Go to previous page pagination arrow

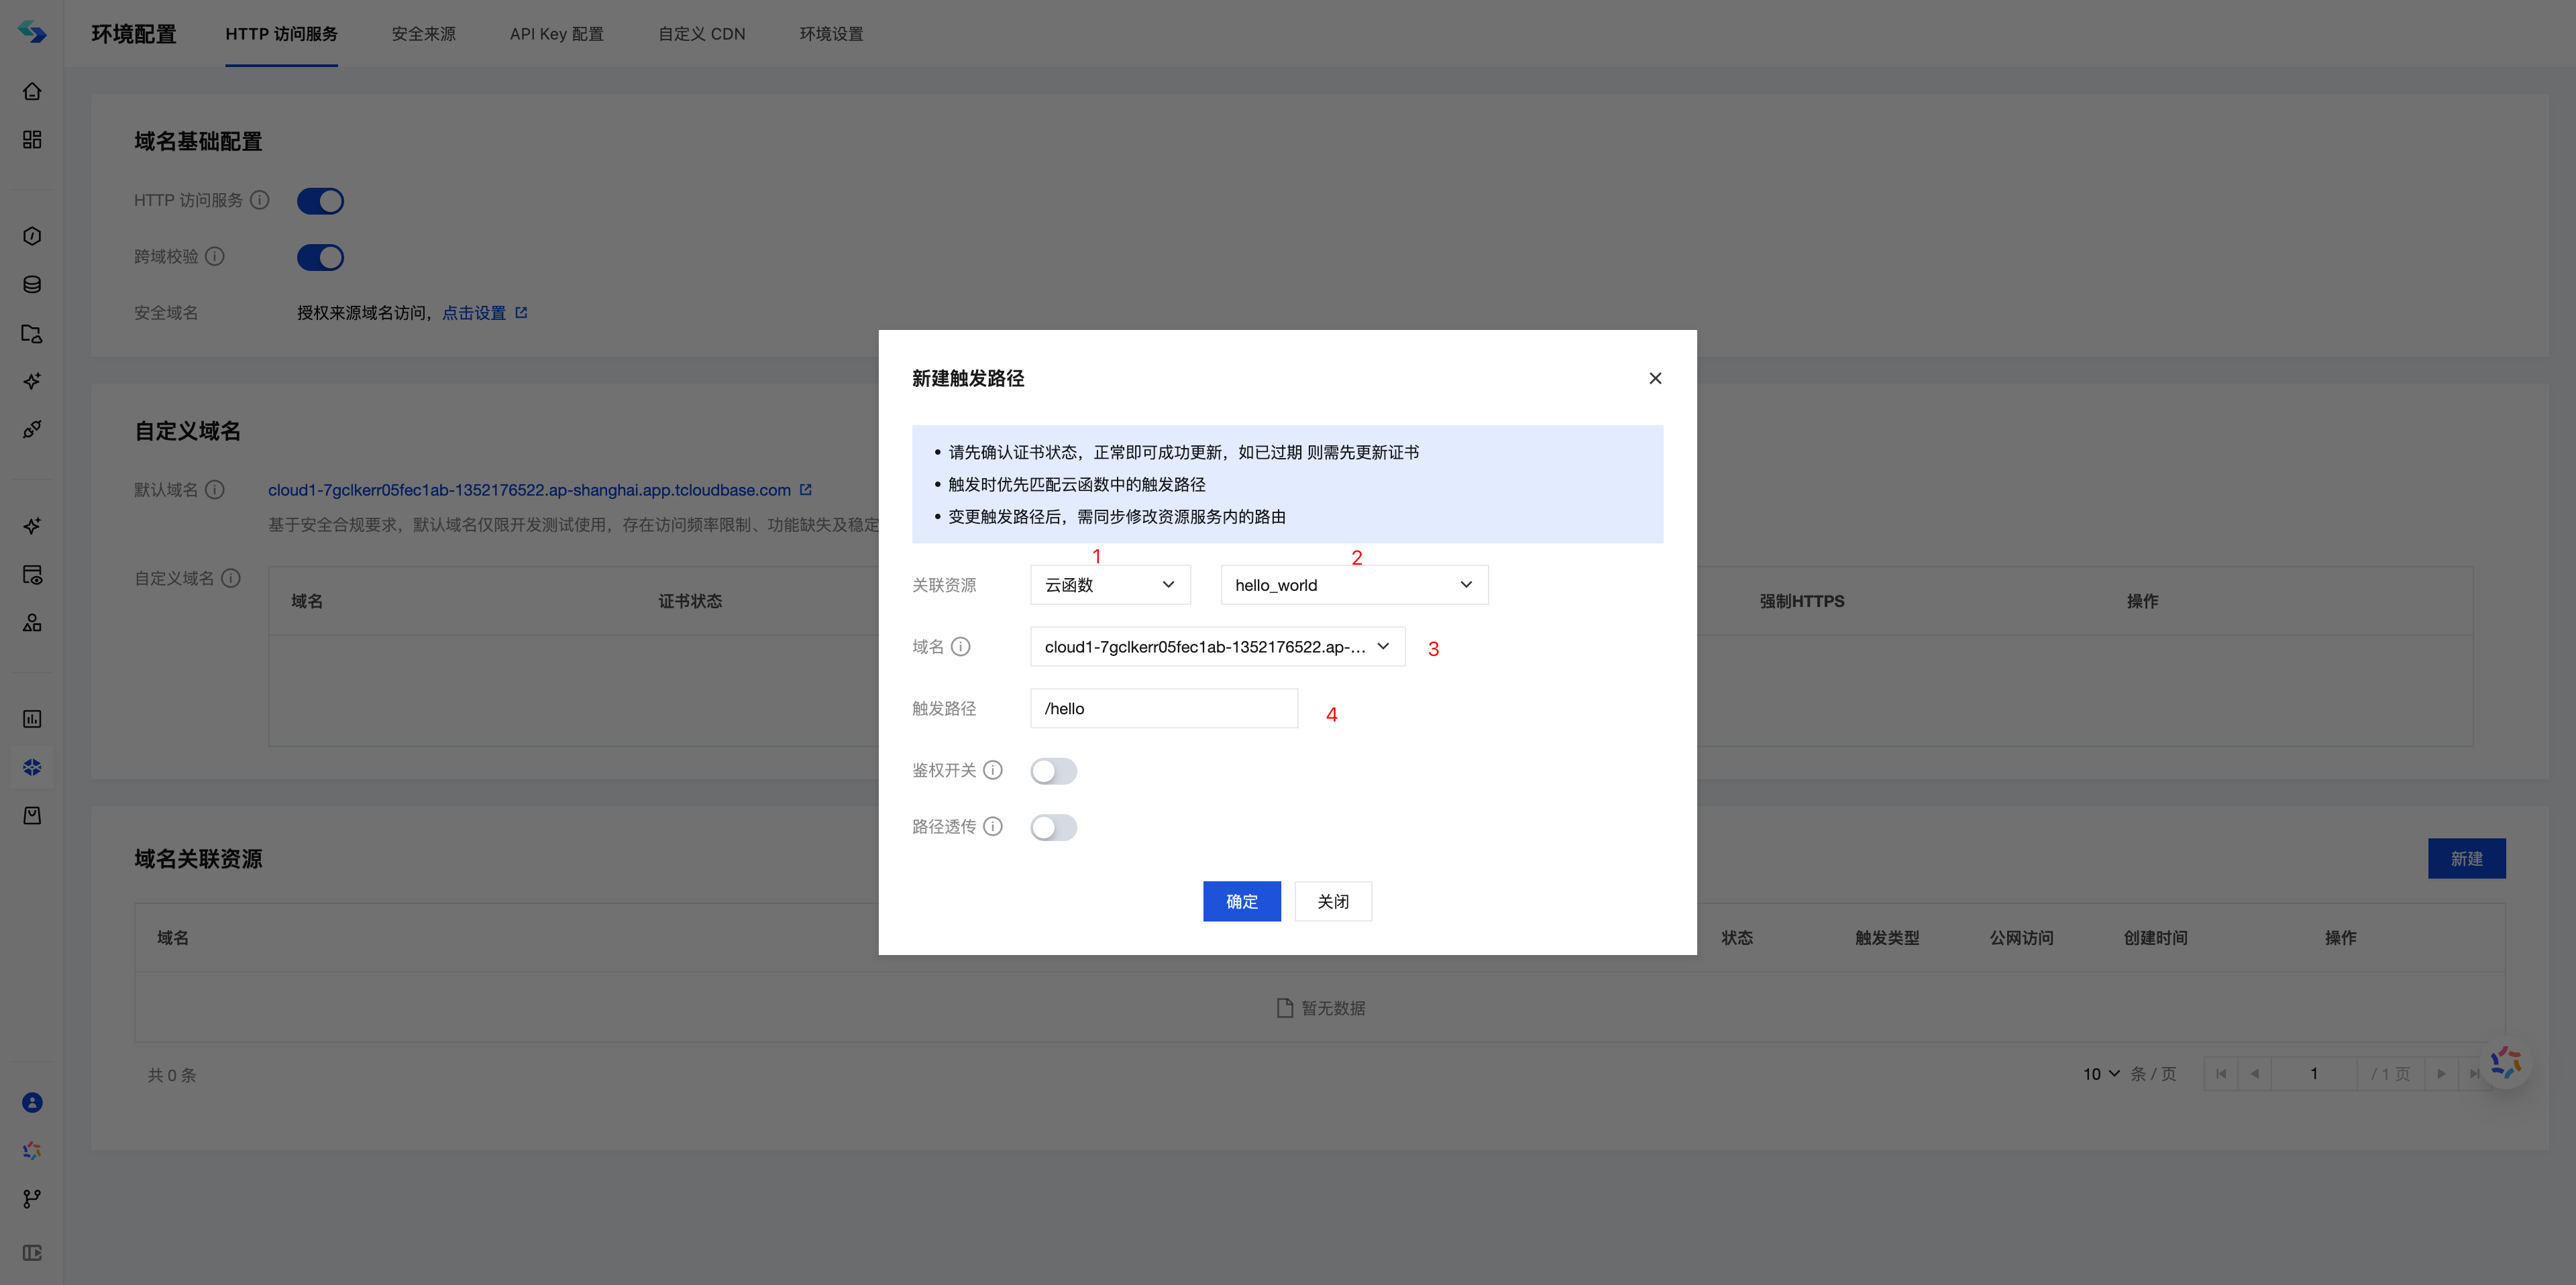tap(2254, 1073)
